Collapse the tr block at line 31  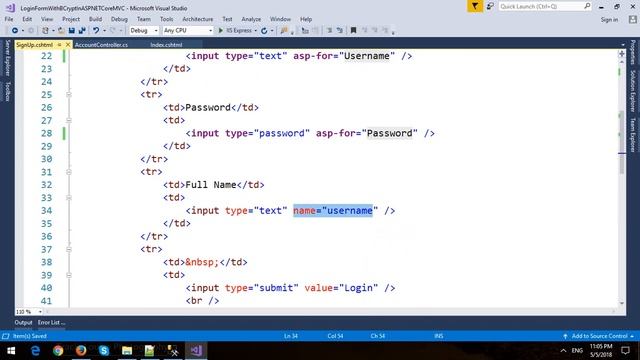tap(69, 172)
